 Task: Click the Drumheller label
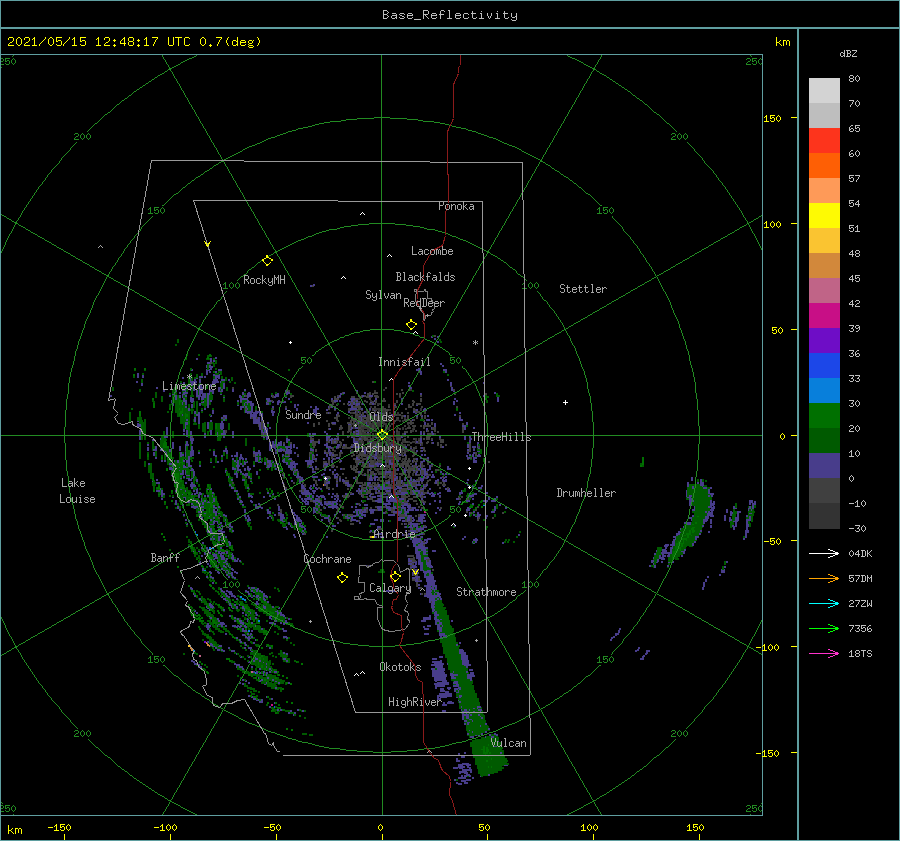pos(586,493)
